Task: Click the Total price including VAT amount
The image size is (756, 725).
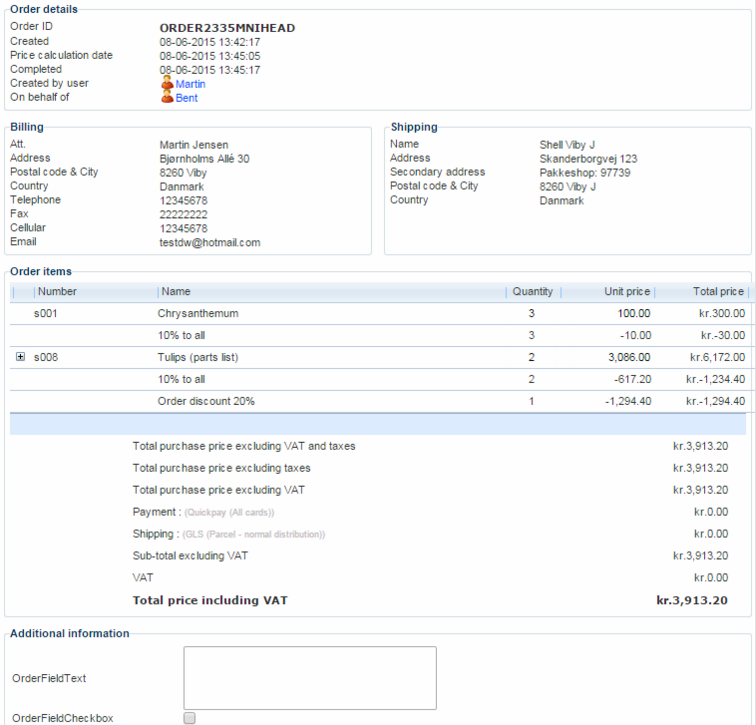Action: (x=691, y=601)
